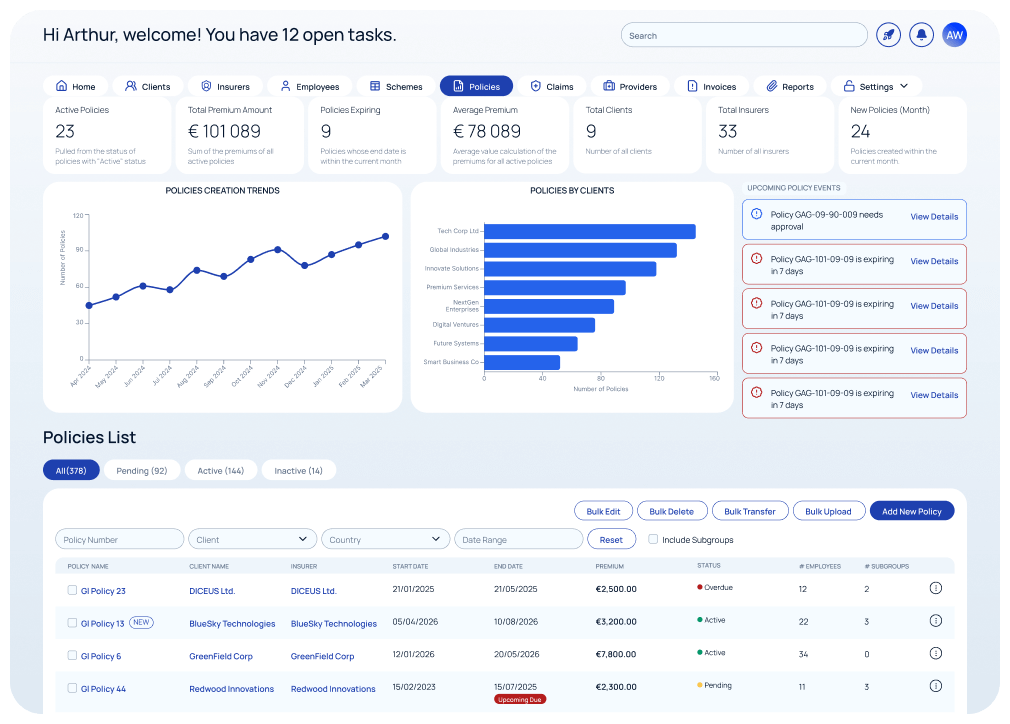Image resolution: width=1010 pixels, height=724 pixels.
Task: View Details for Policy GAG-09-90-009
Action: 934,218
